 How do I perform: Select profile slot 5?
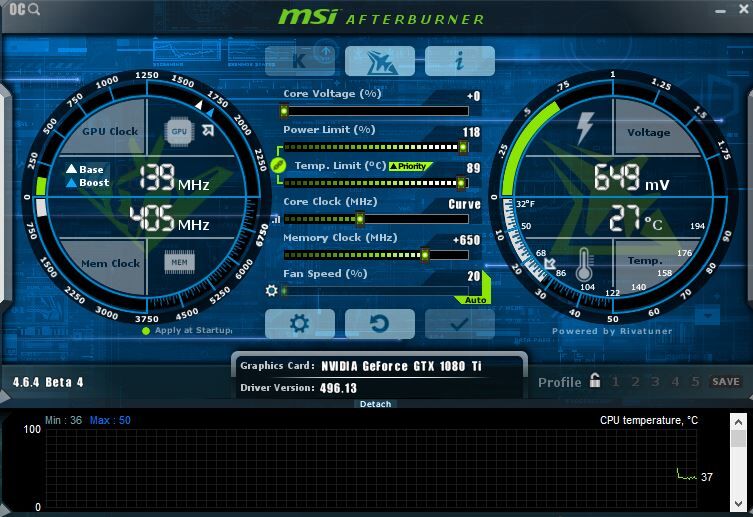coord(695,382)
